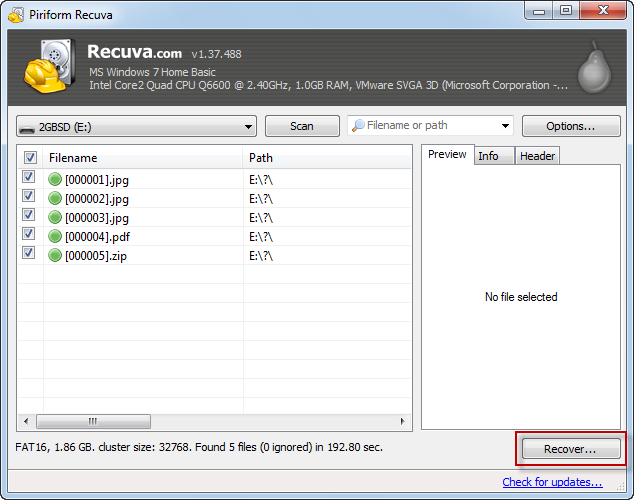Click the Recuva hard hat drive logo
The image size is (634, 500).
pos(49,66)
